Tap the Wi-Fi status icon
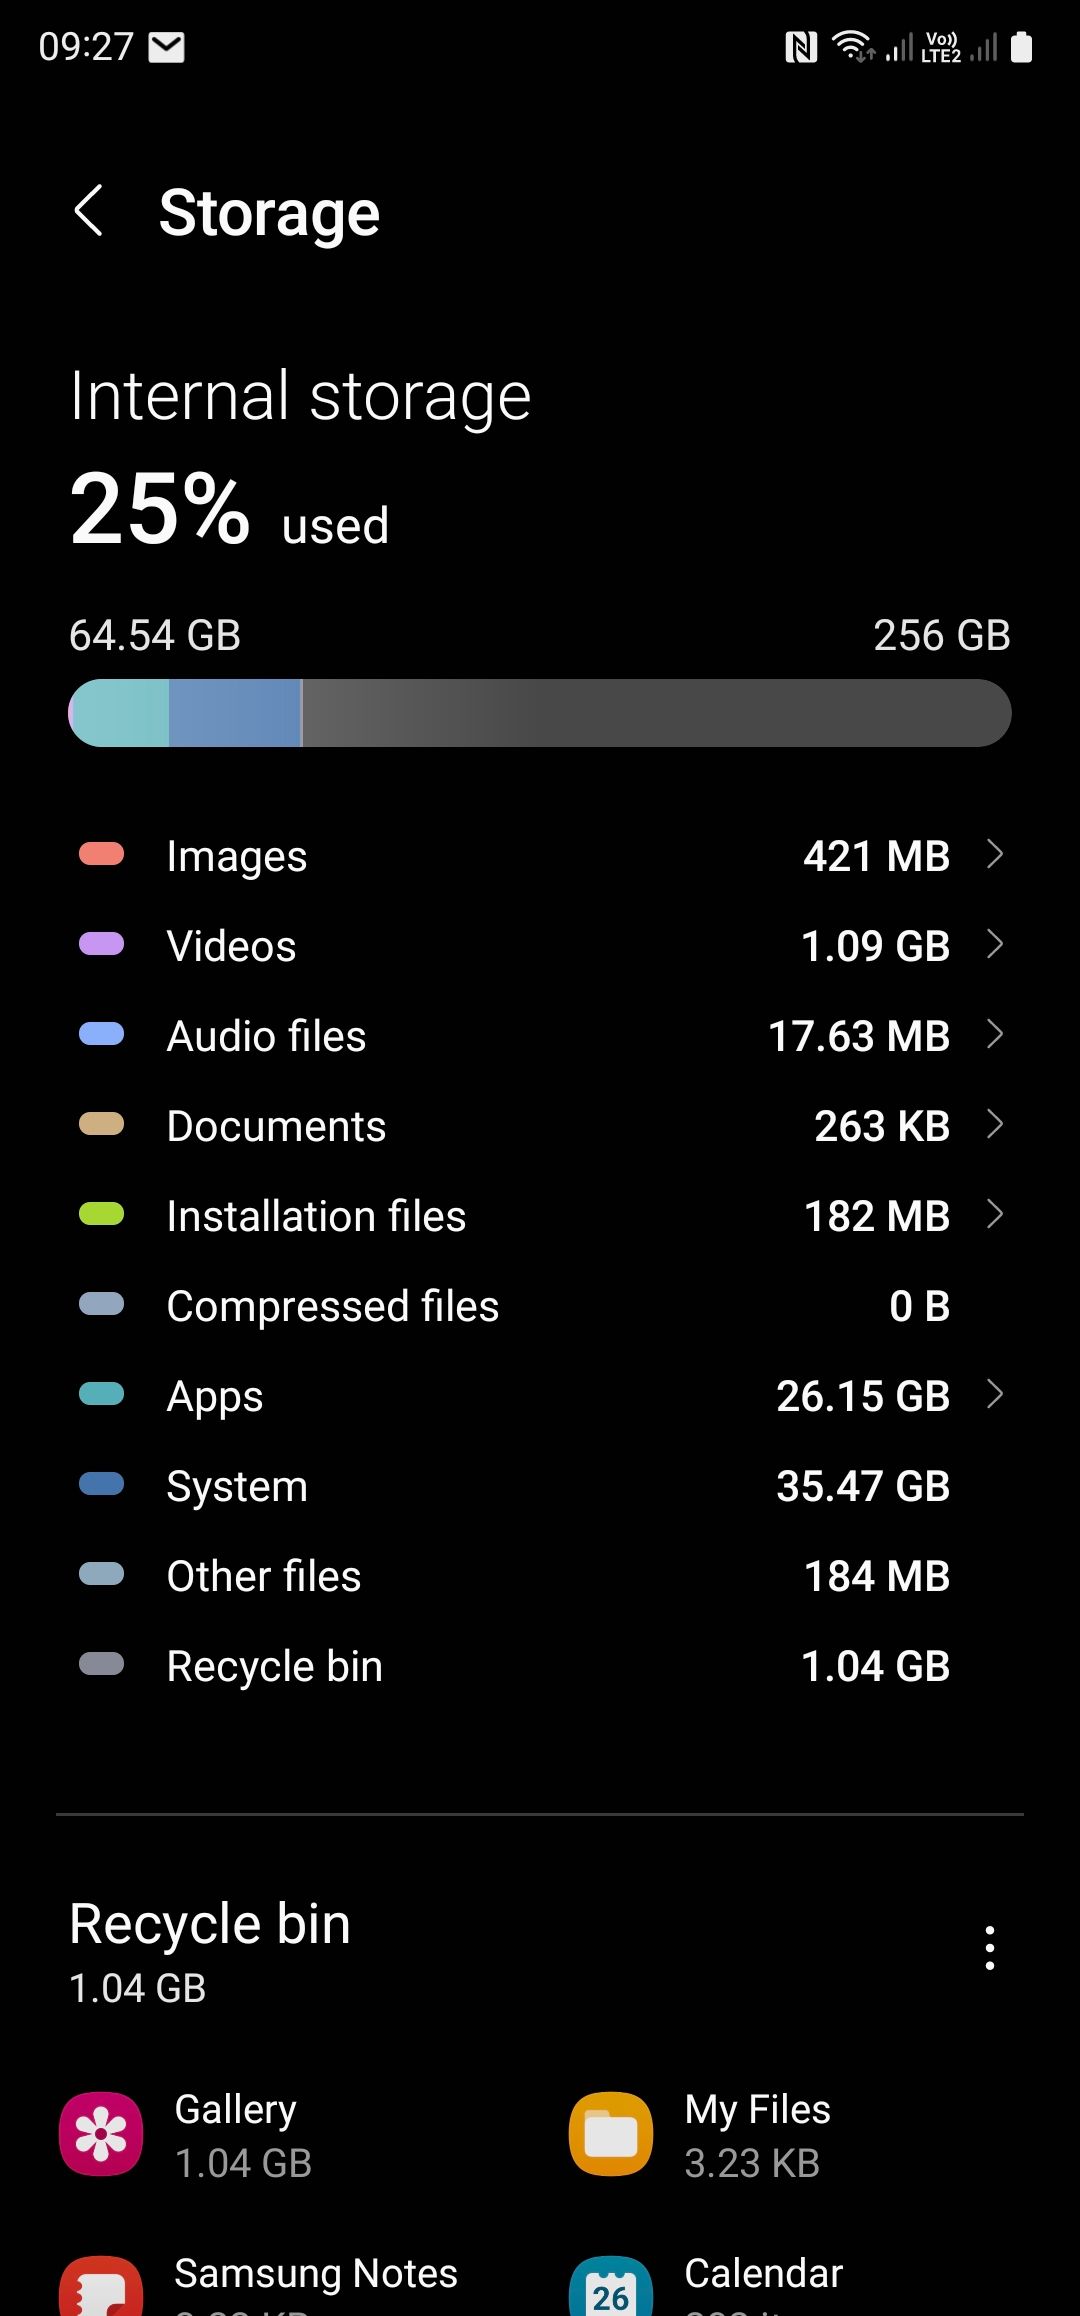Viewport: 1080px width, 2316px height. (853, 47)
